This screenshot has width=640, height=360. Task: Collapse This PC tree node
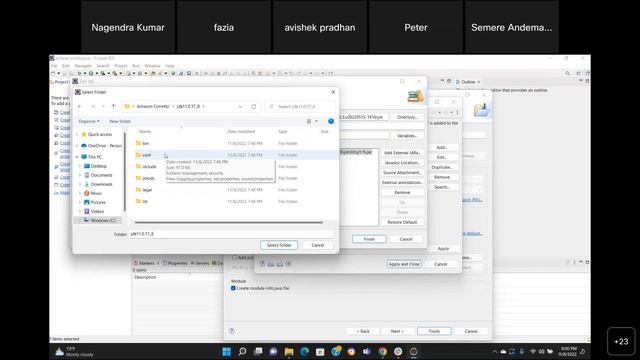pos(77,157)
